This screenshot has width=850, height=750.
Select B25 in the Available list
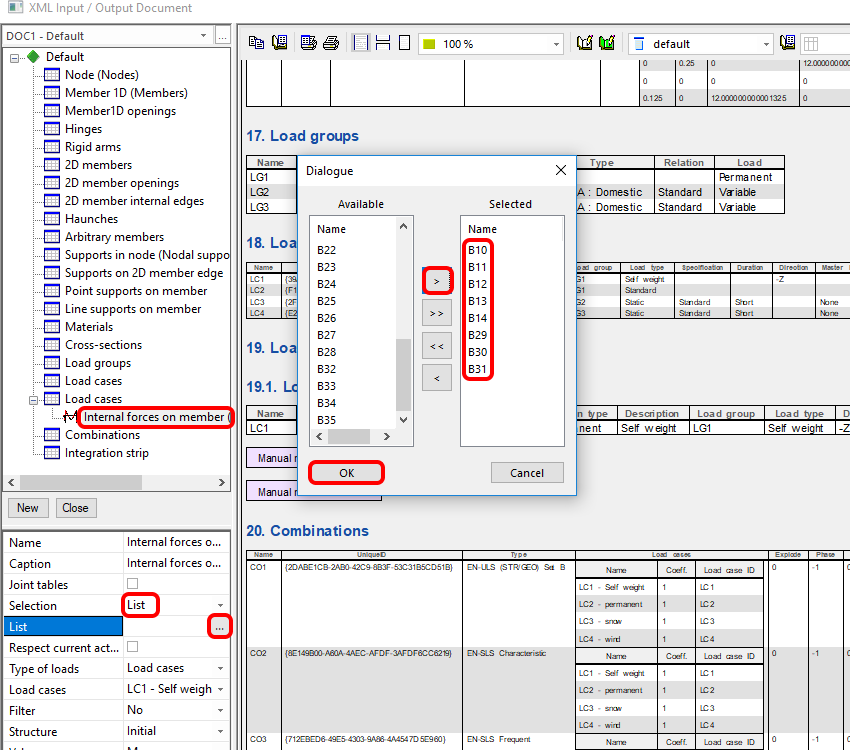(x=327, y=301)
